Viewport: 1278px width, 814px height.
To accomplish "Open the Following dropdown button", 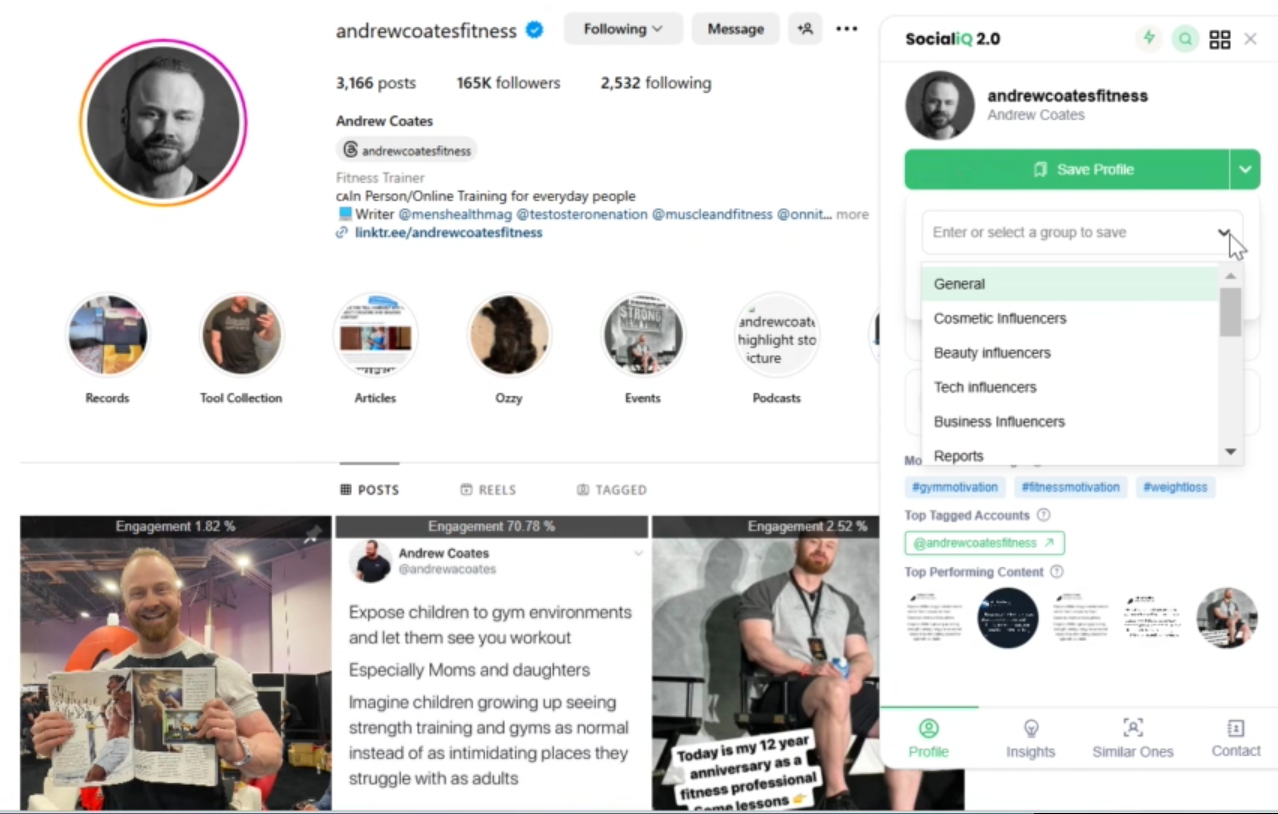I will pyautogui.click(x=623, y=29).
